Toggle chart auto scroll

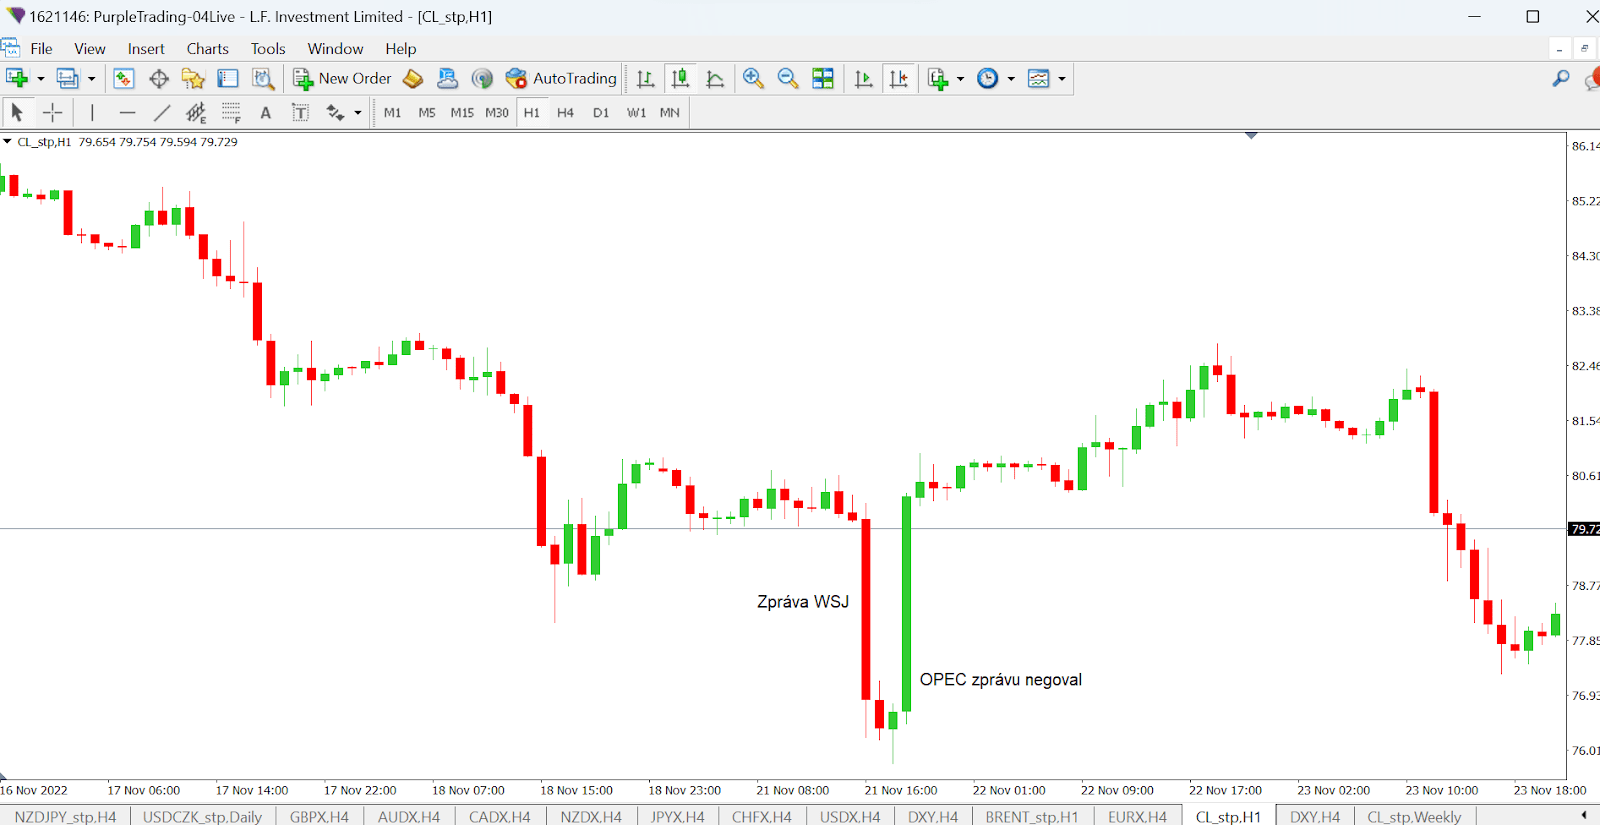pyautogui.click(x=863, y=79)
